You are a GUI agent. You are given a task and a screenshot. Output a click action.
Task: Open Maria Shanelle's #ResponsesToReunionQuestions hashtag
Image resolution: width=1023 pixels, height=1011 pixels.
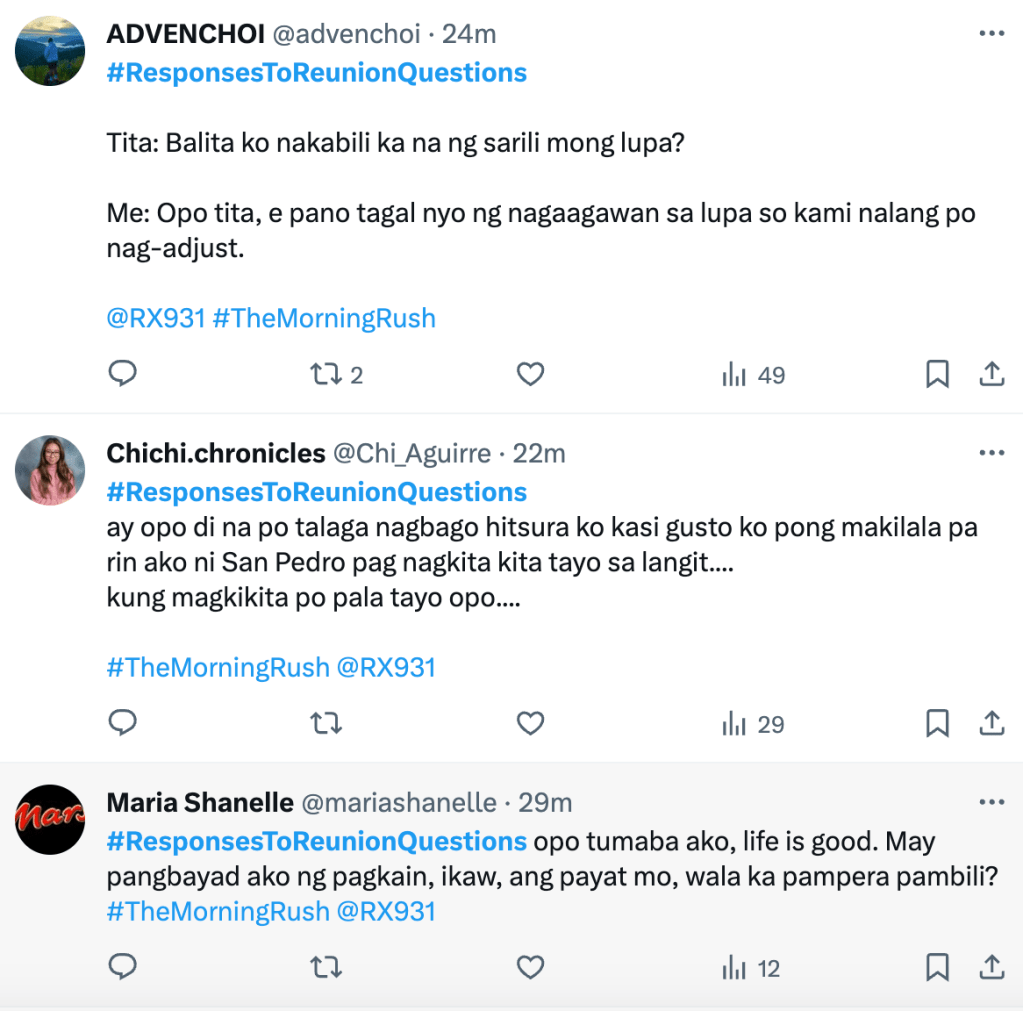[x=316, y=841]
